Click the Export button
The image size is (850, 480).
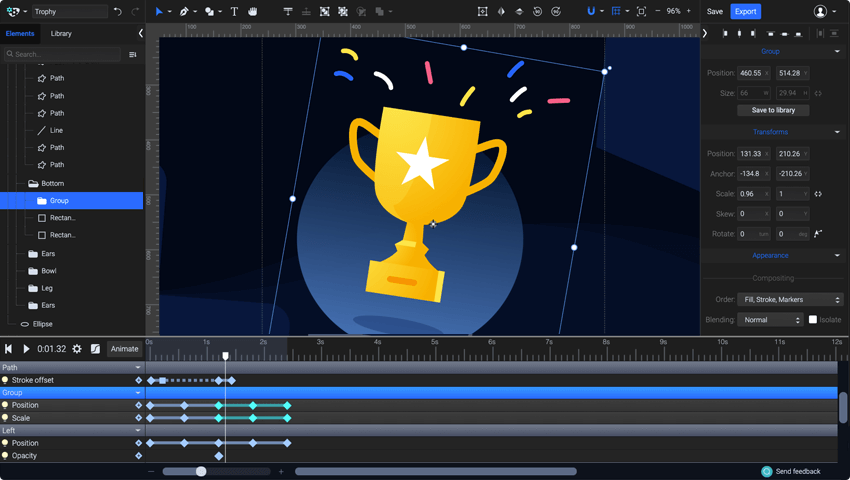tap(745, 11)
